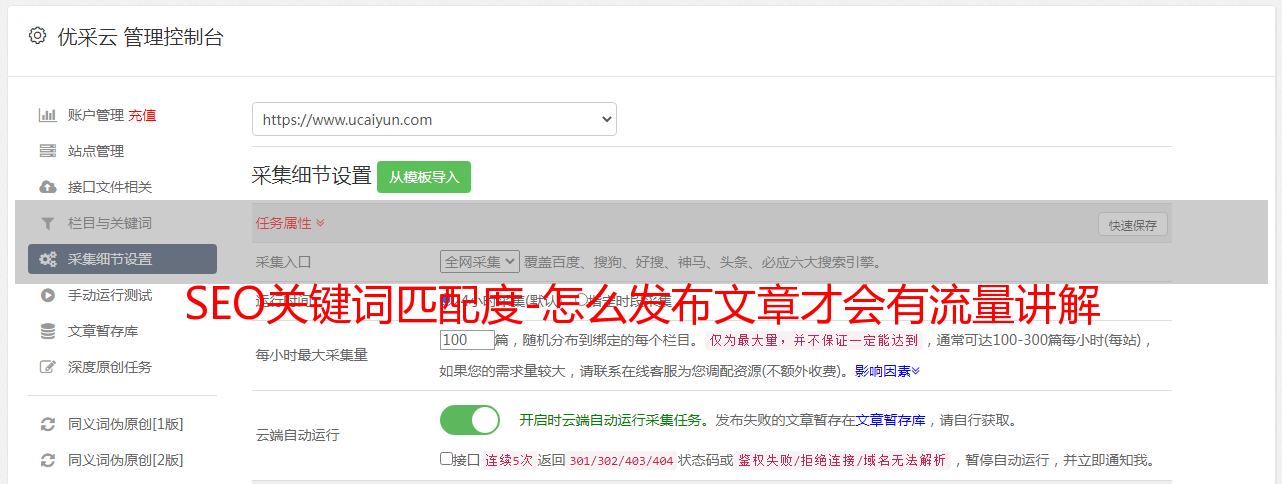This screenshot has width=1282, height=484.
Task: Click the 快速保存 button
Action: pos(1132,225)
